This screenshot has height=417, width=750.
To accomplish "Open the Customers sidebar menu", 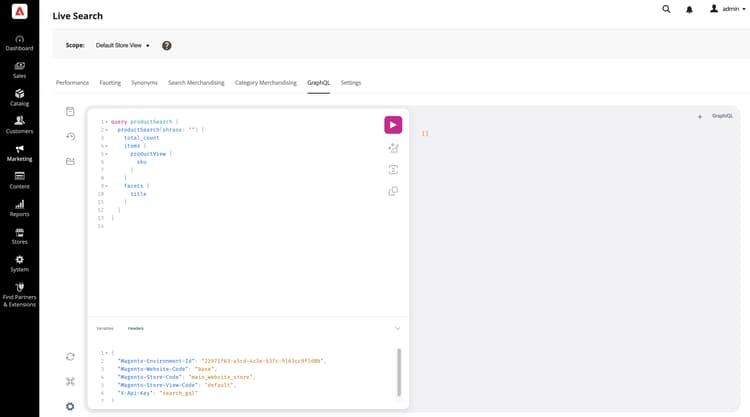I will pyautogui.click(x=19, y=125).
